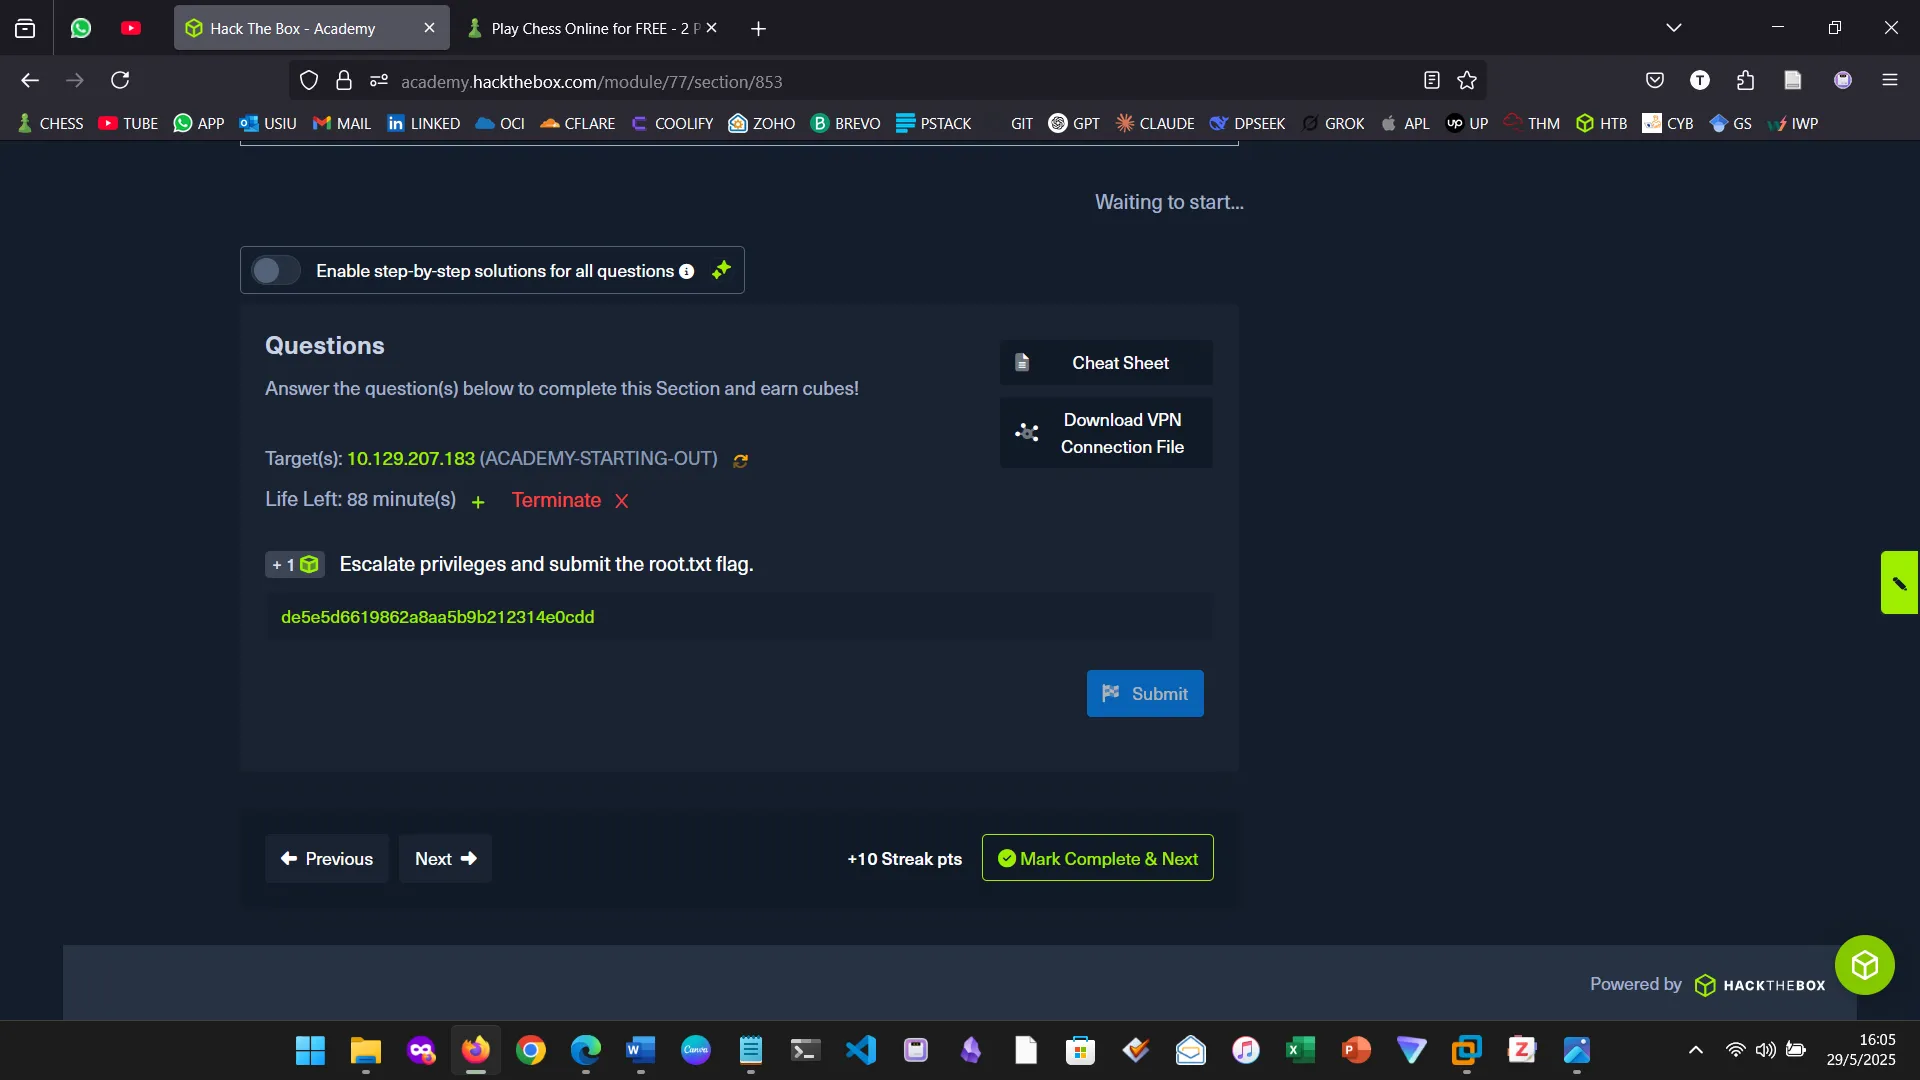The width and height of the screenshot is (1920, 1080).
Task: Open the ZOHO bookmark
Action: [x=762, y=123]
